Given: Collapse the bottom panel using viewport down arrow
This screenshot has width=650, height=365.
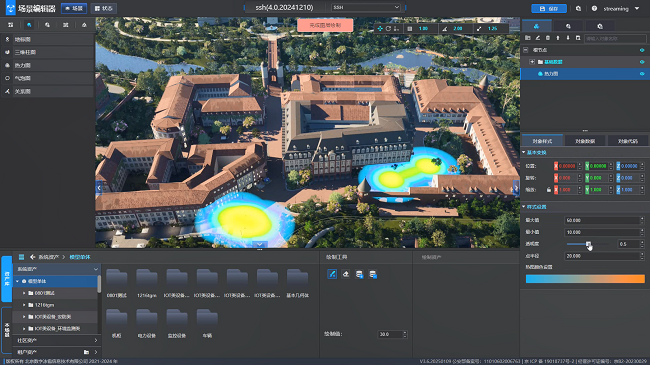Looking at the screenshot, I should coord(260,244).
